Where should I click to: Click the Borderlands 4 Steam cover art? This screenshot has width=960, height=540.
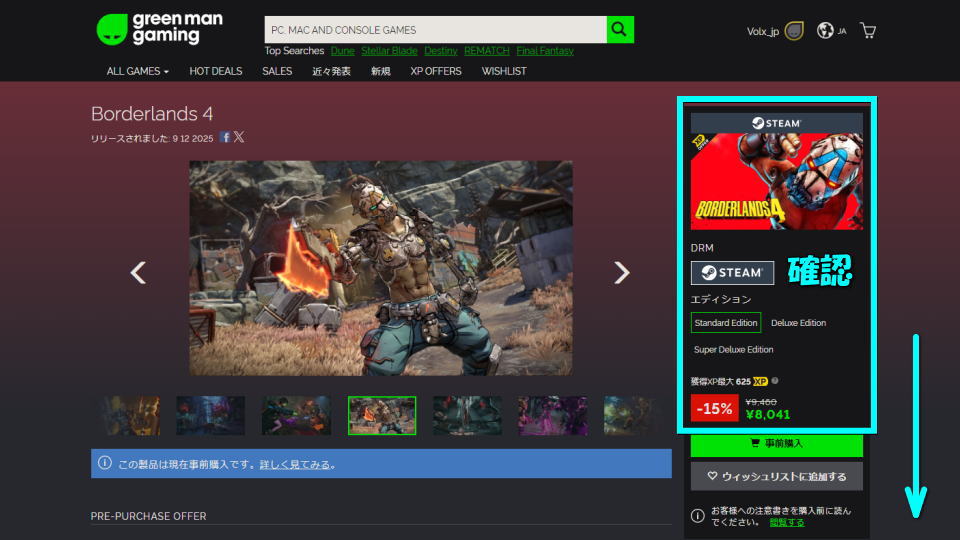coord(776,181)
